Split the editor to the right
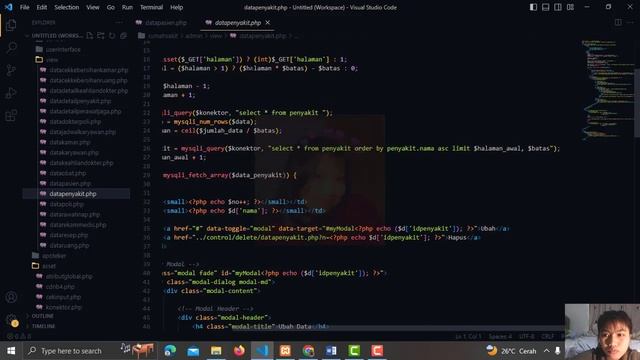Screen dimensions: 640x360 618,22
